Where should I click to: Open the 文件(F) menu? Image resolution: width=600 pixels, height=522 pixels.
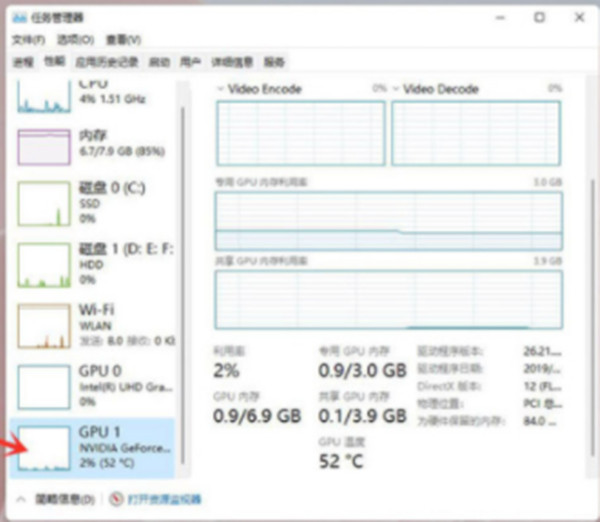point(28,40)
